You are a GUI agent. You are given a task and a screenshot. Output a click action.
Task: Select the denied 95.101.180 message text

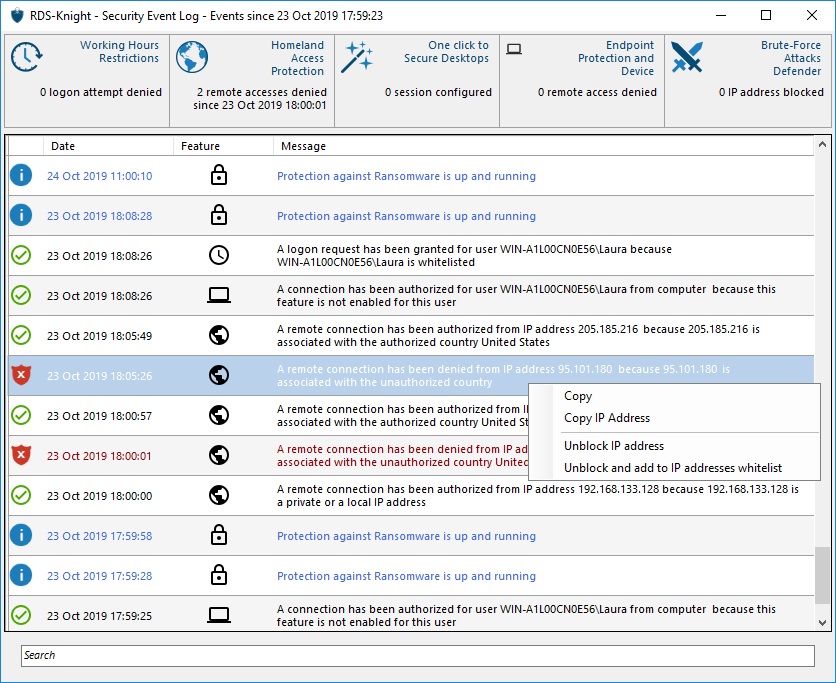point(503,375)
